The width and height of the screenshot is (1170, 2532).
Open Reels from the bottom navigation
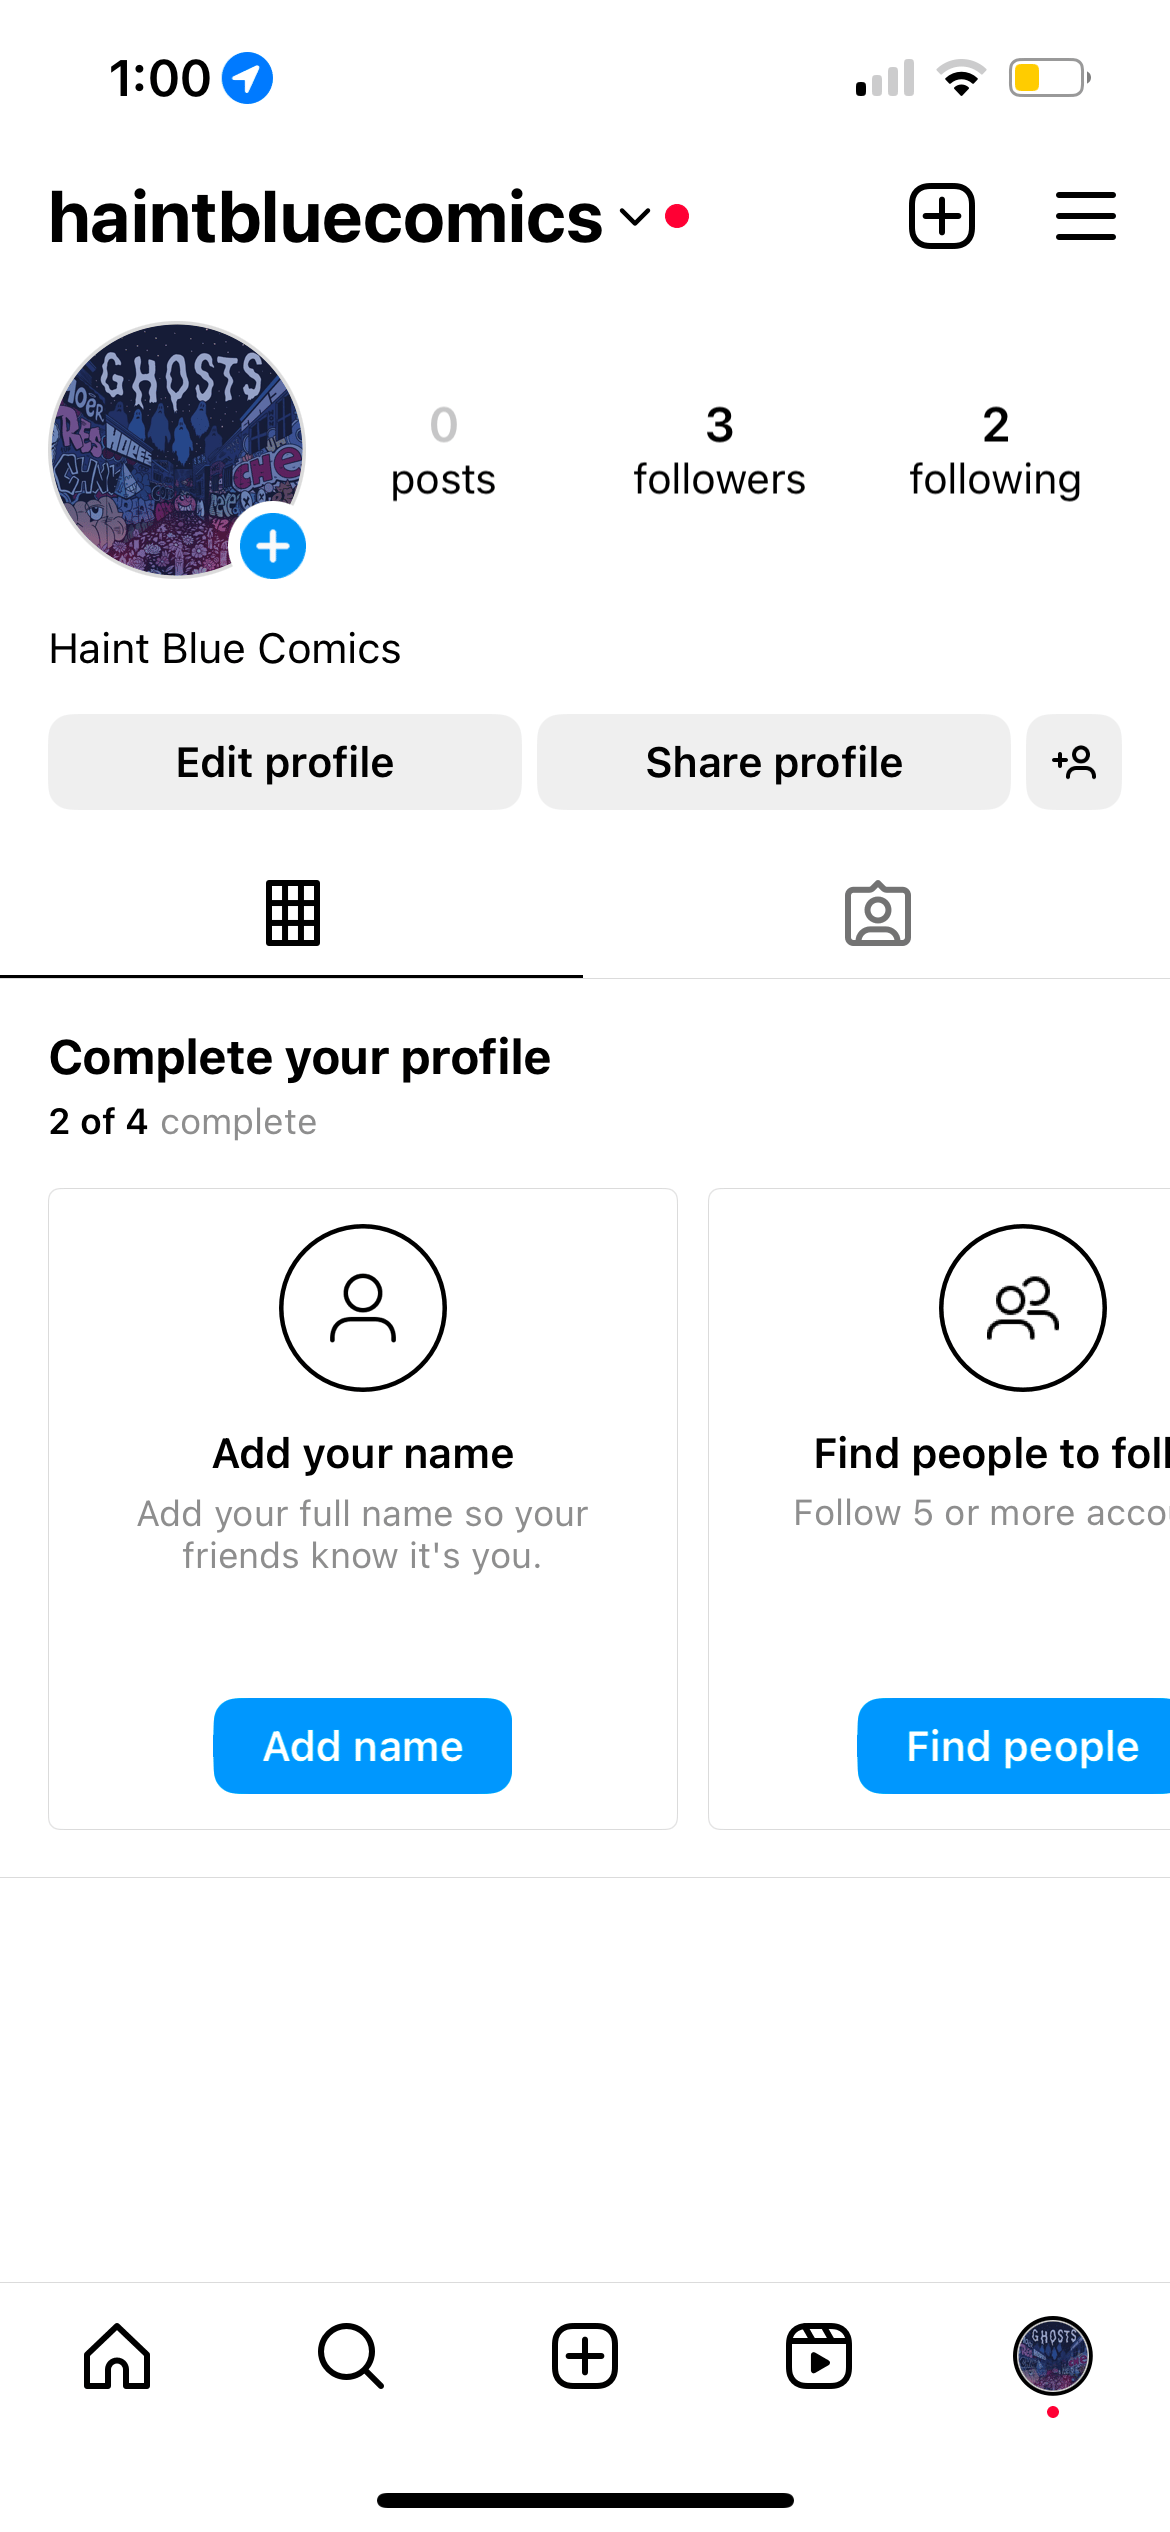819,2356
